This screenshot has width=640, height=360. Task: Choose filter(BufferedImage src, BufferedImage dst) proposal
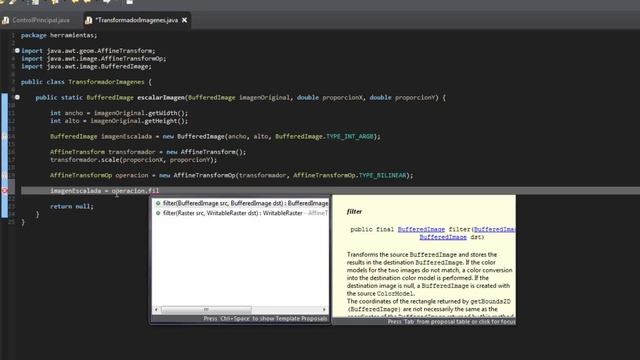(241, 203)
